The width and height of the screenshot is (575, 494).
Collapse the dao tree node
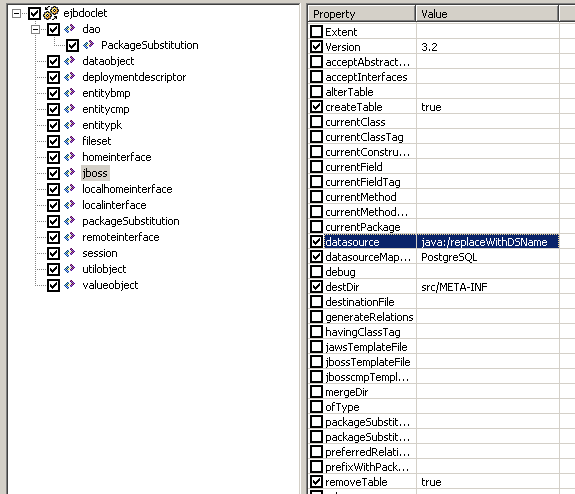pos(36,29)
